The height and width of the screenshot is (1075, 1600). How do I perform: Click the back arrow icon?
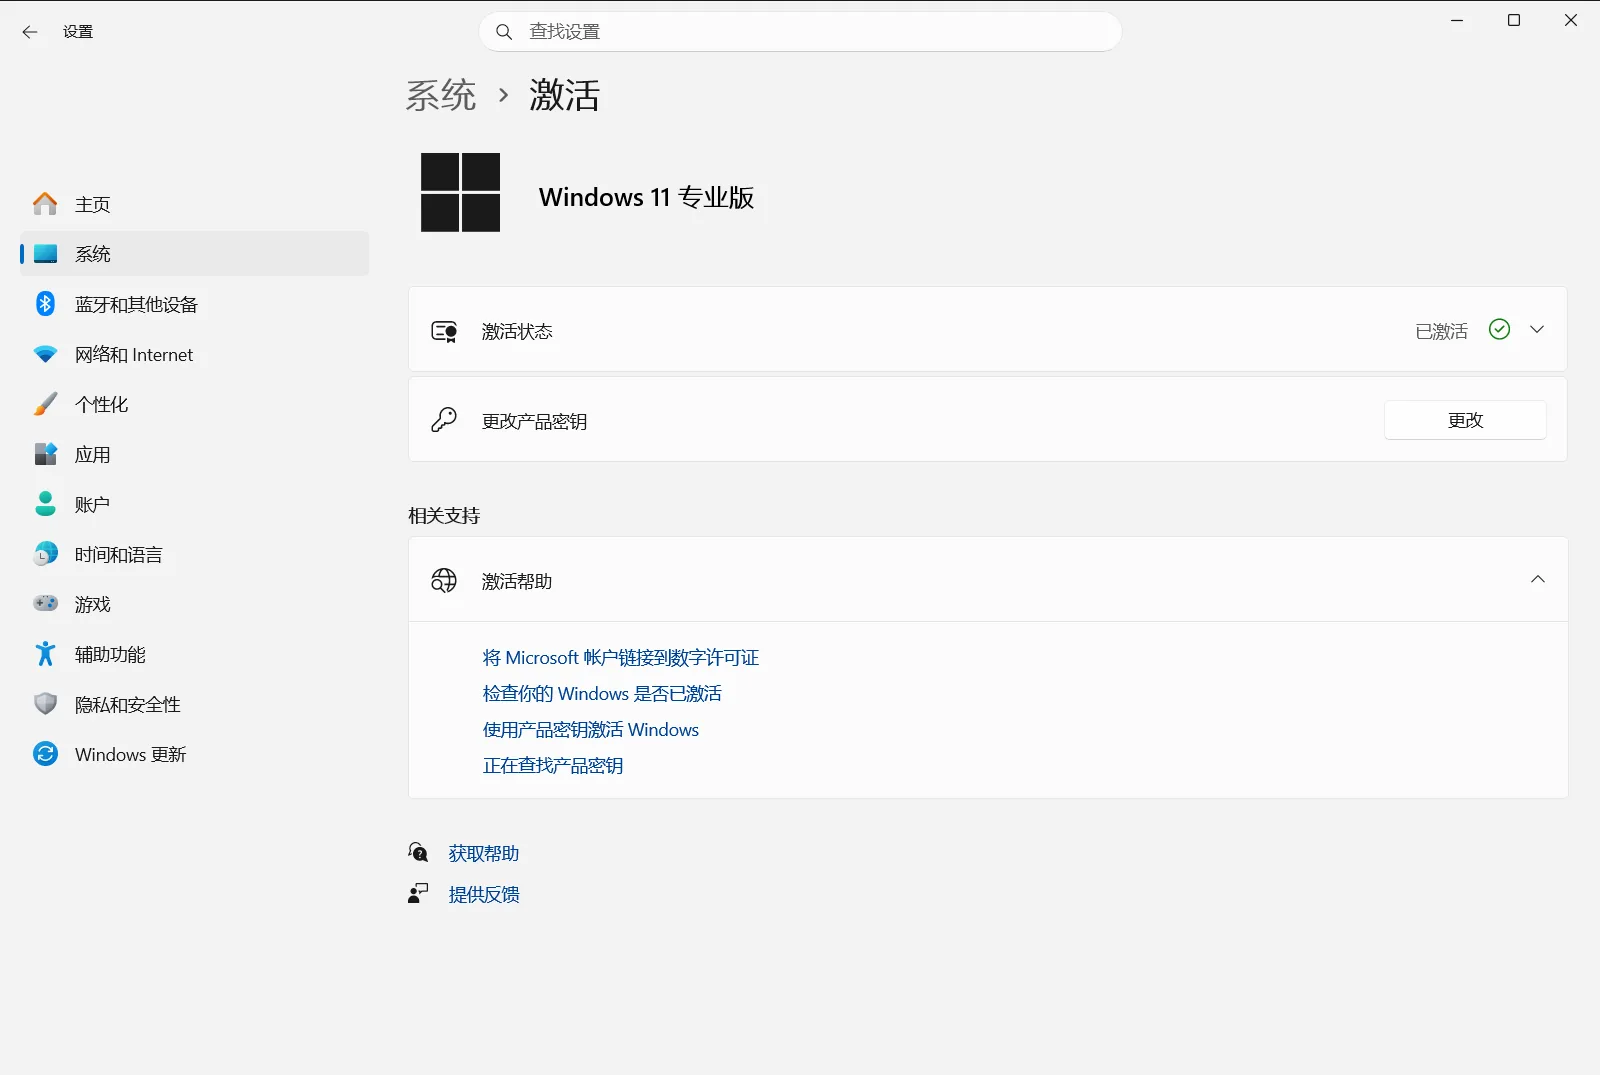[30, 32]
